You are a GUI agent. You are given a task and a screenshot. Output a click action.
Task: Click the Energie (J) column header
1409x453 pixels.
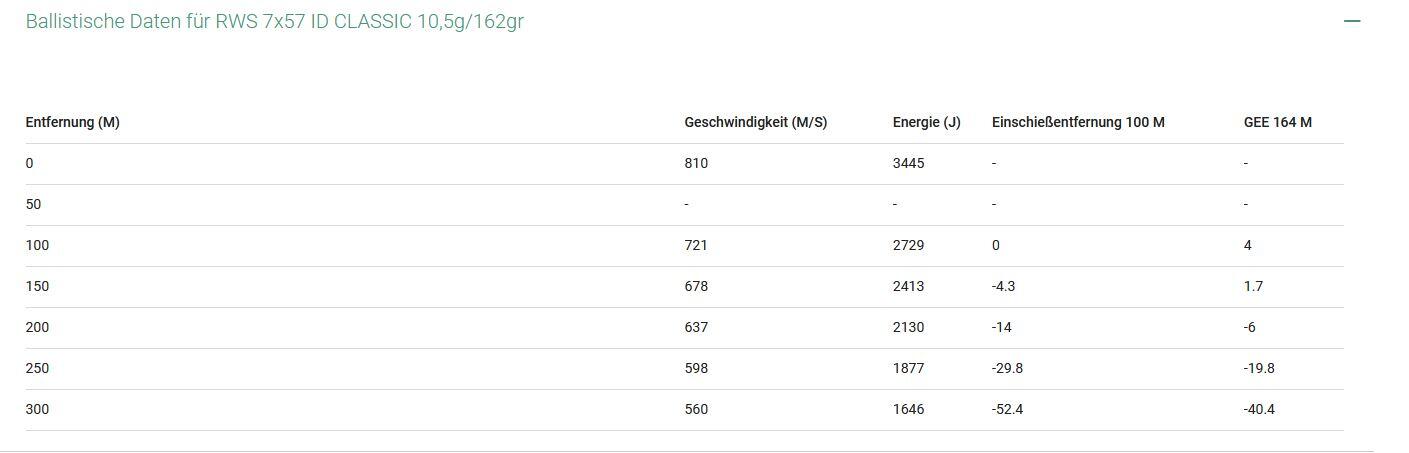pyautogui.click(x=926, y=122)
